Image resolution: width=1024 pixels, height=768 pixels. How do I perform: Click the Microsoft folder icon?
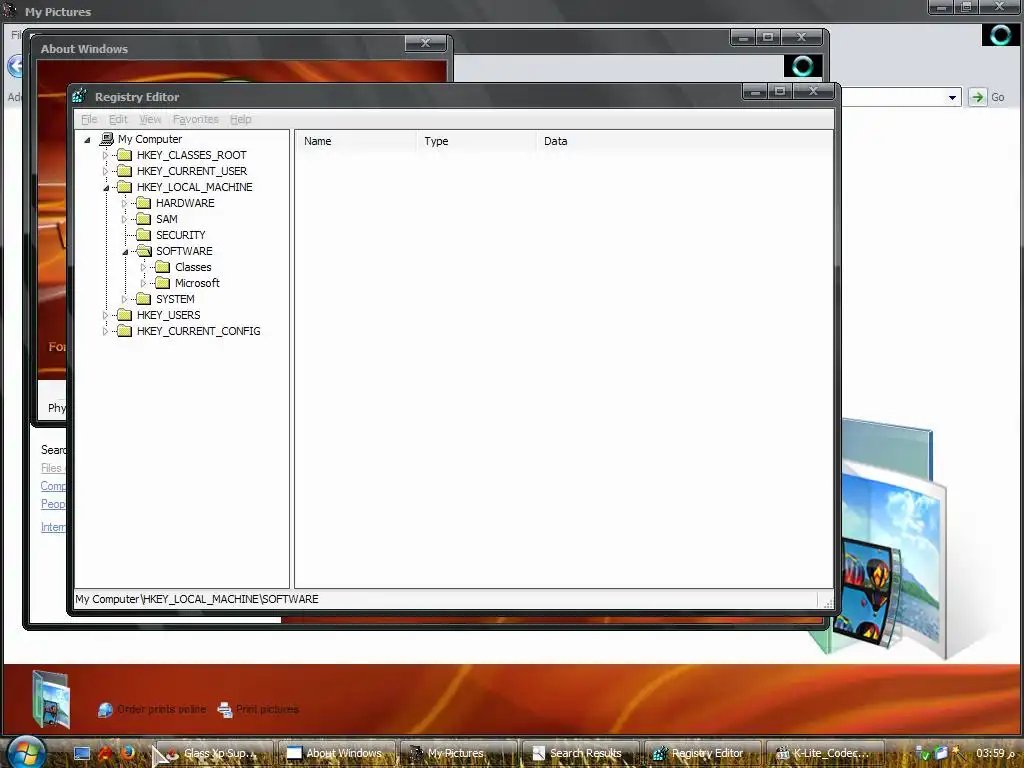163,283
